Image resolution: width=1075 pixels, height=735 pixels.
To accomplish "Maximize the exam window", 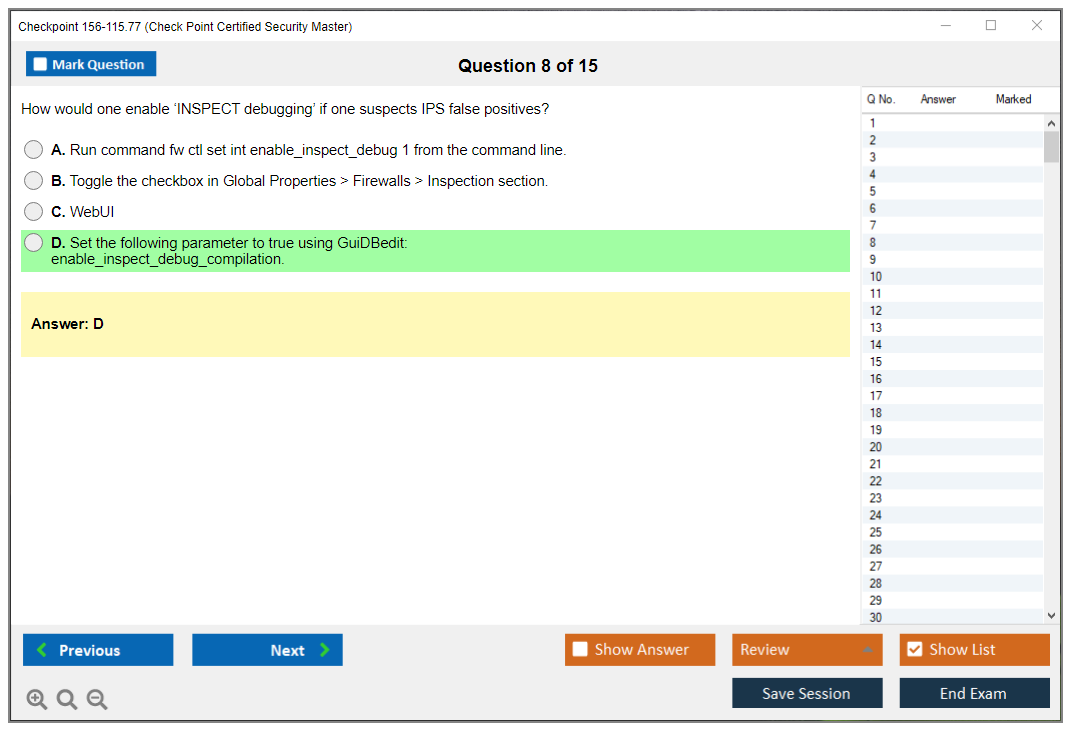I will pos(991,26).
